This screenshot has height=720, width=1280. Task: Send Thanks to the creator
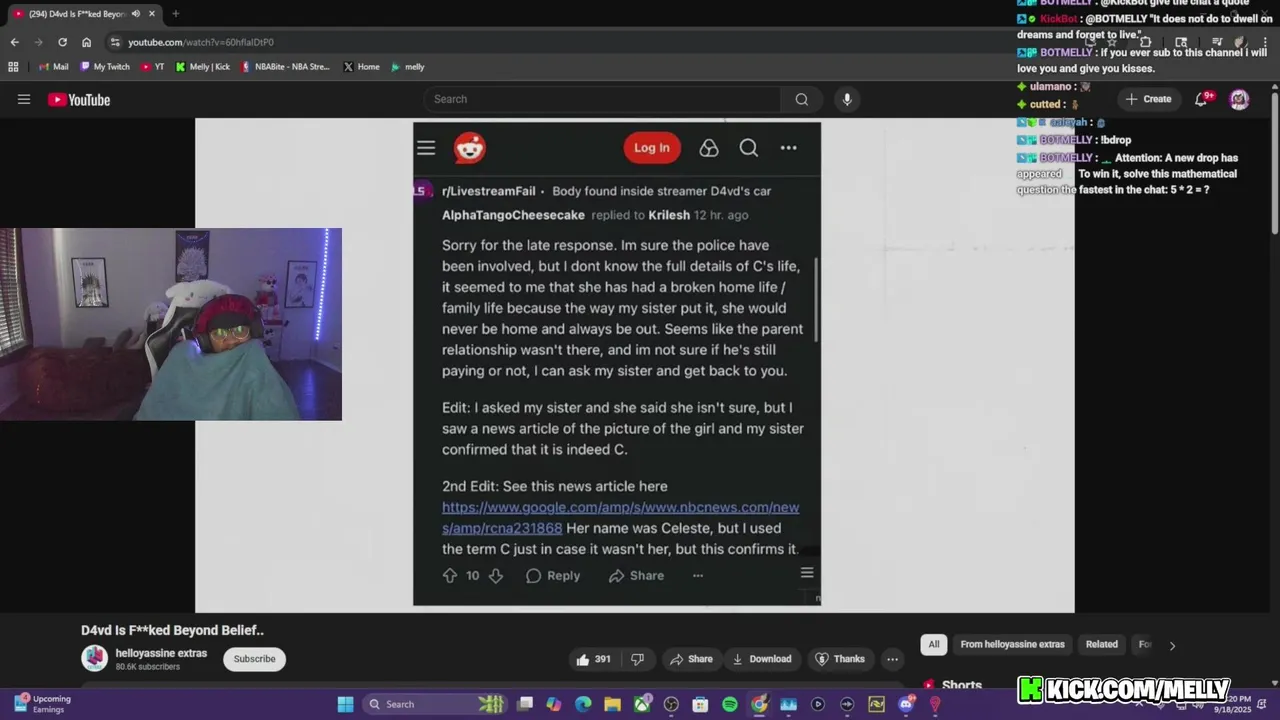point(840,659)
